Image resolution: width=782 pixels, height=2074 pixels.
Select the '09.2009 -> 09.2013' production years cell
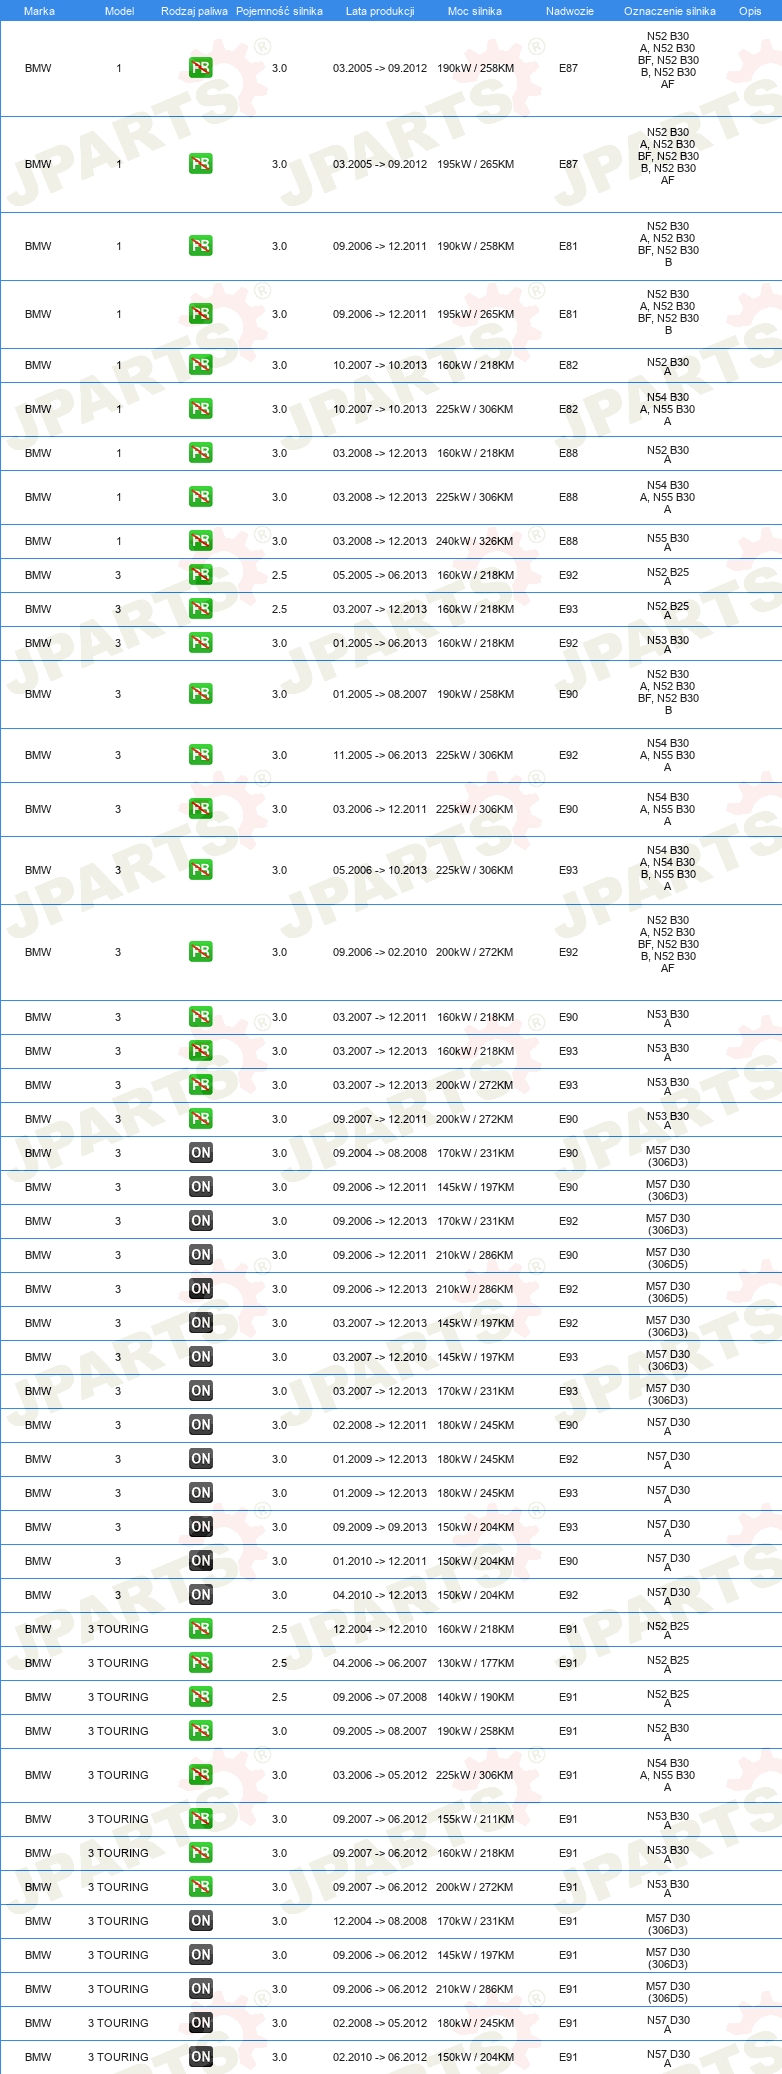380,1527
